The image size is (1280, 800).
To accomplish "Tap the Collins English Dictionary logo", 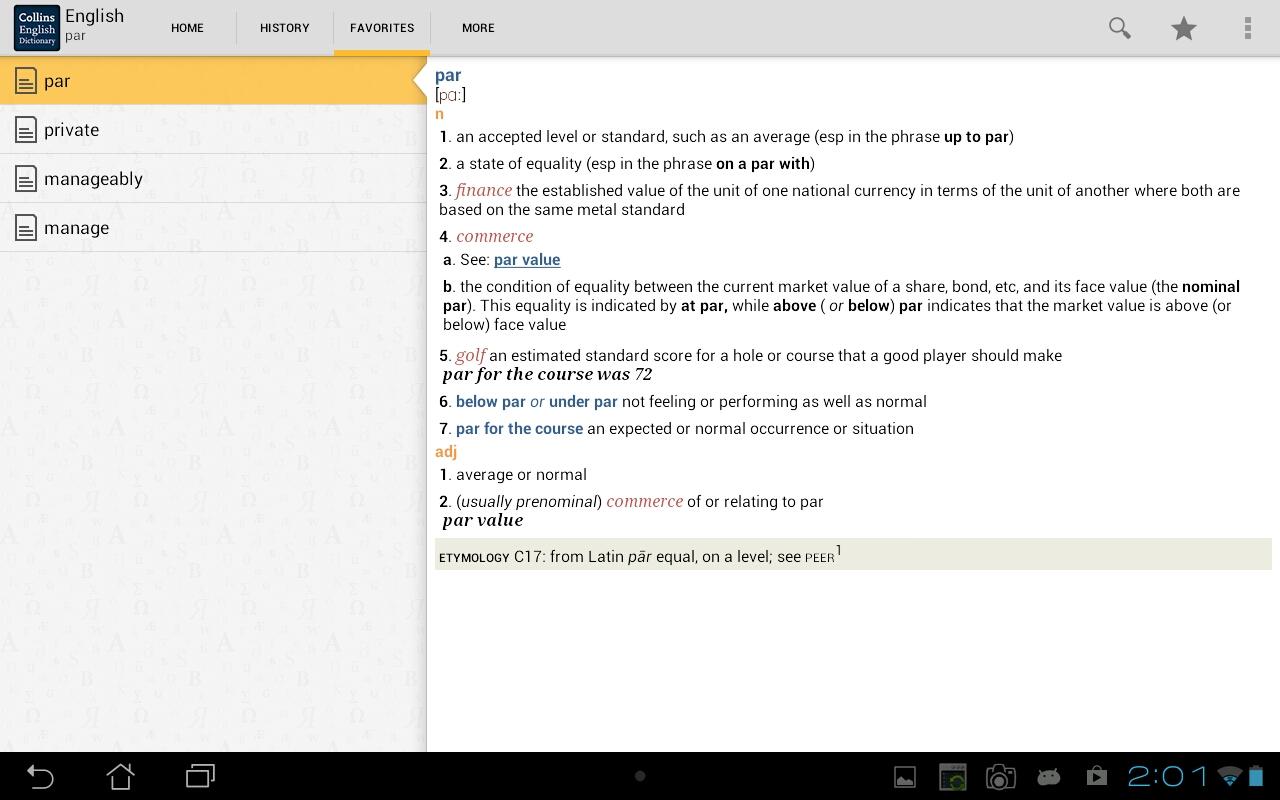I will pyautogui.click(x=36, y=27).
